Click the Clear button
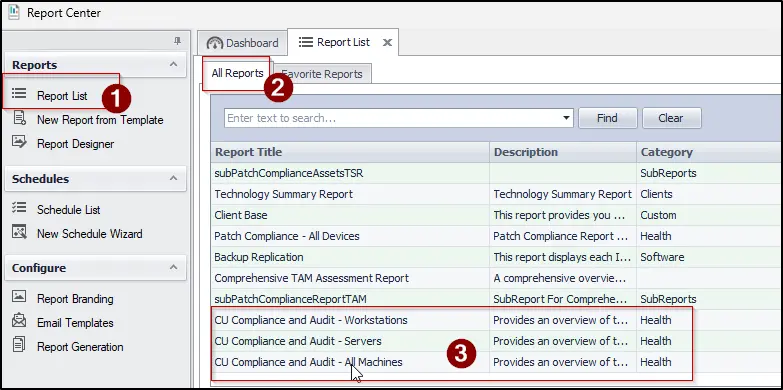This screenshot has width=783, height=390. tap(671, 118)
